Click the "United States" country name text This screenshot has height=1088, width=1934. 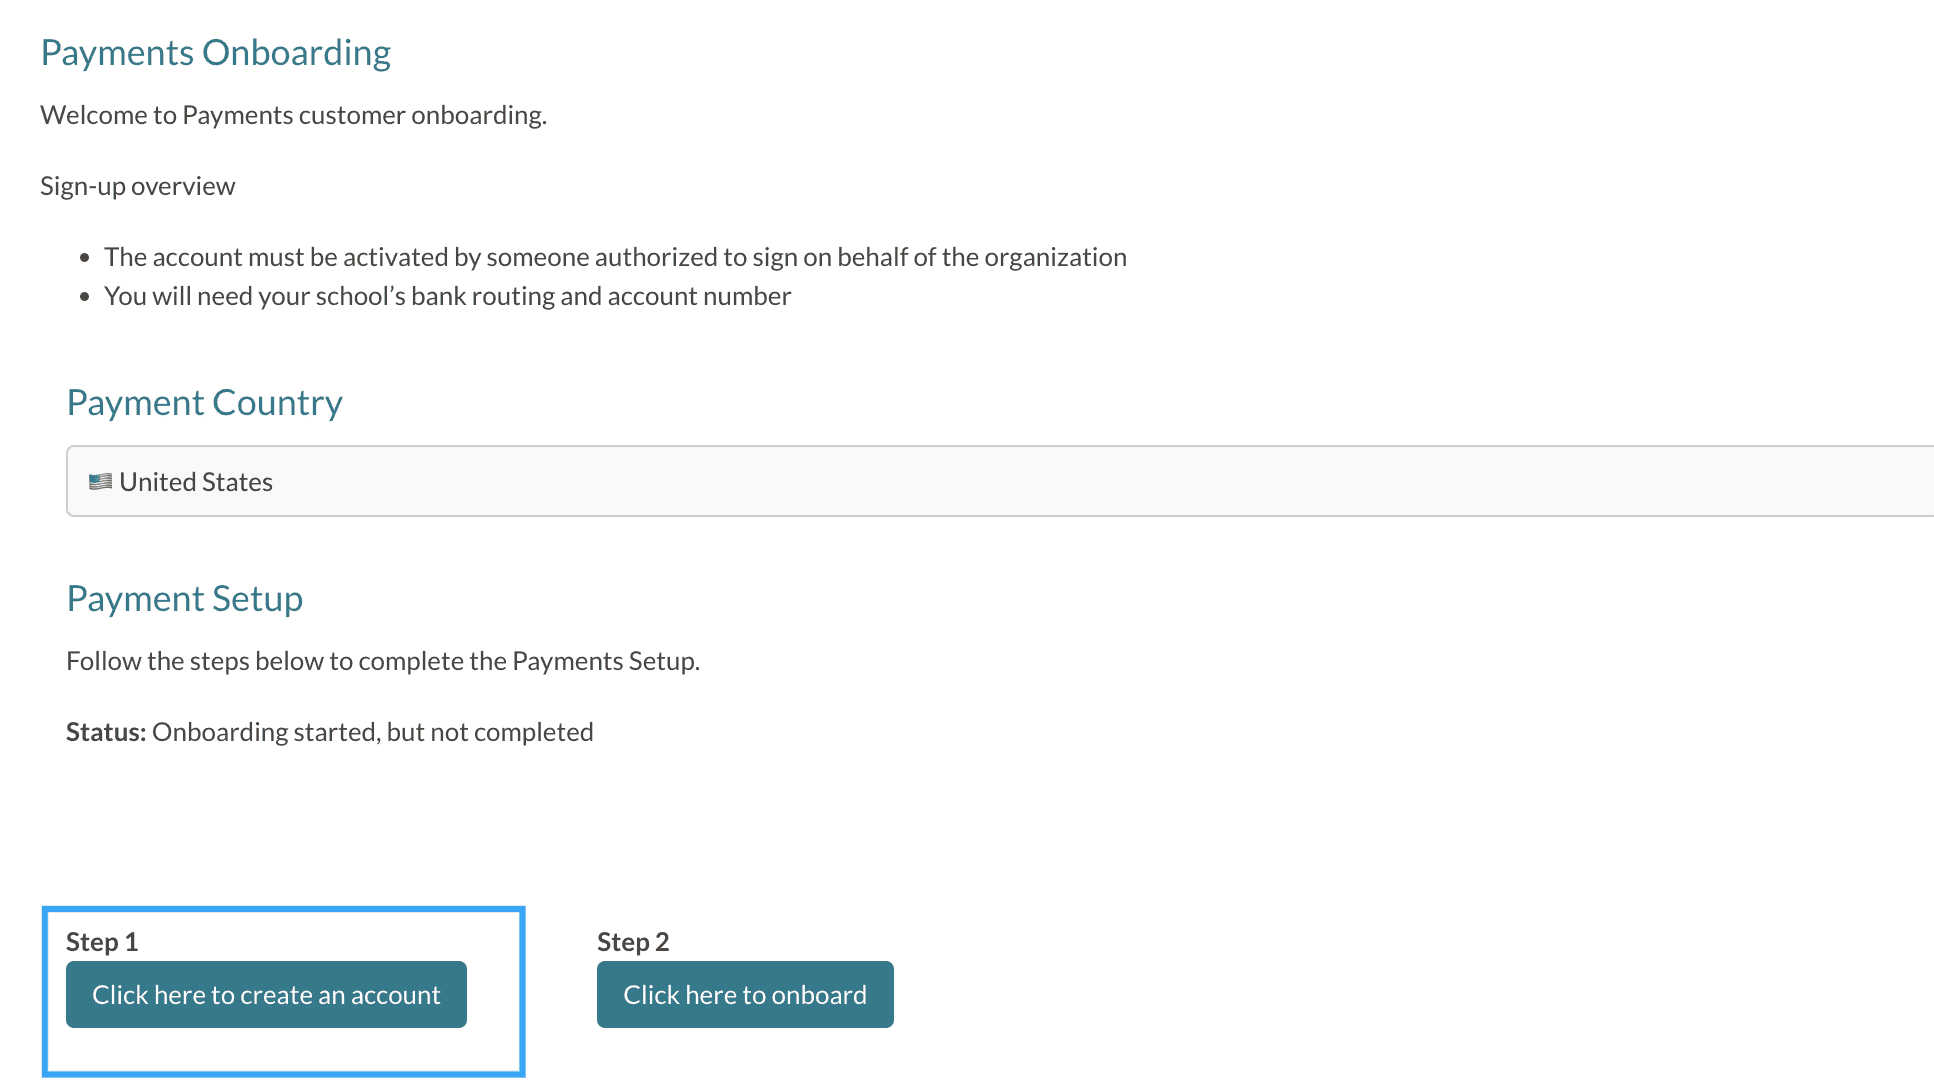196,482
